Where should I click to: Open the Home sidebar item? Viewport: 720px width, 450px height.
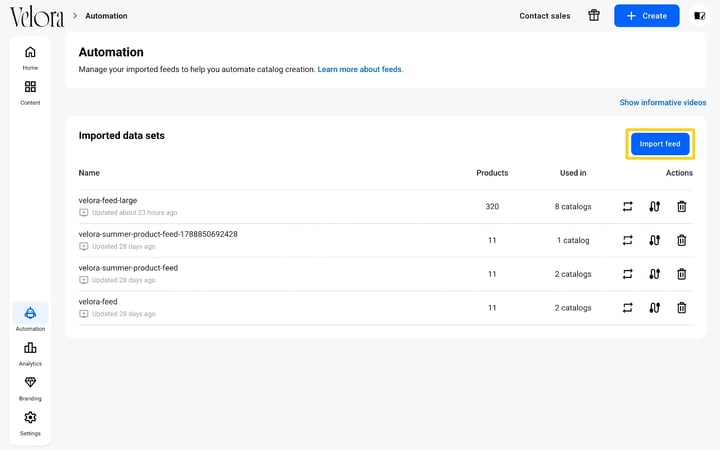[x=30, y=57]
